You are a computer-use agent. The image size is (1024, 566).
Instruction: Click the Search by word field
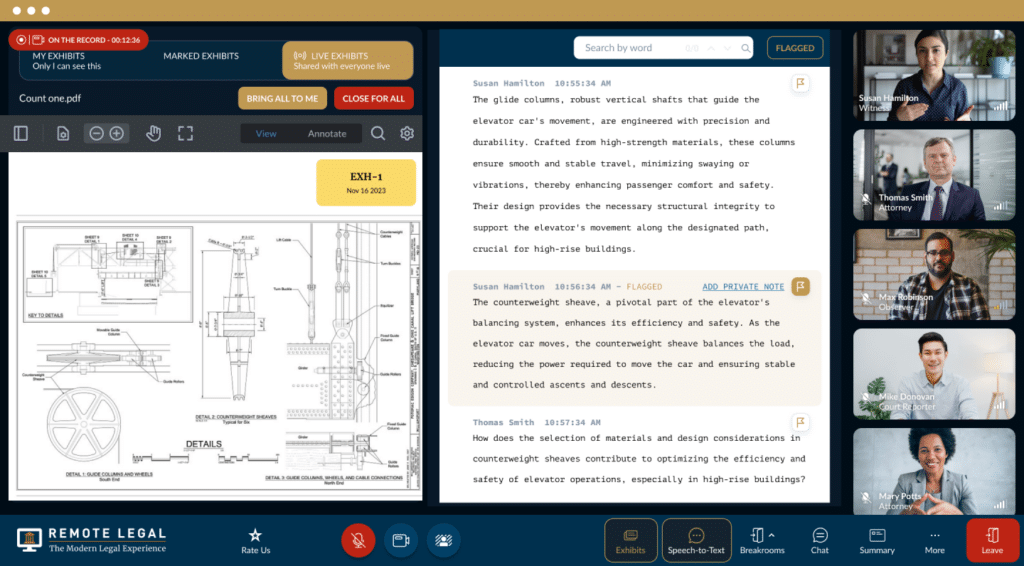point(628,48)
